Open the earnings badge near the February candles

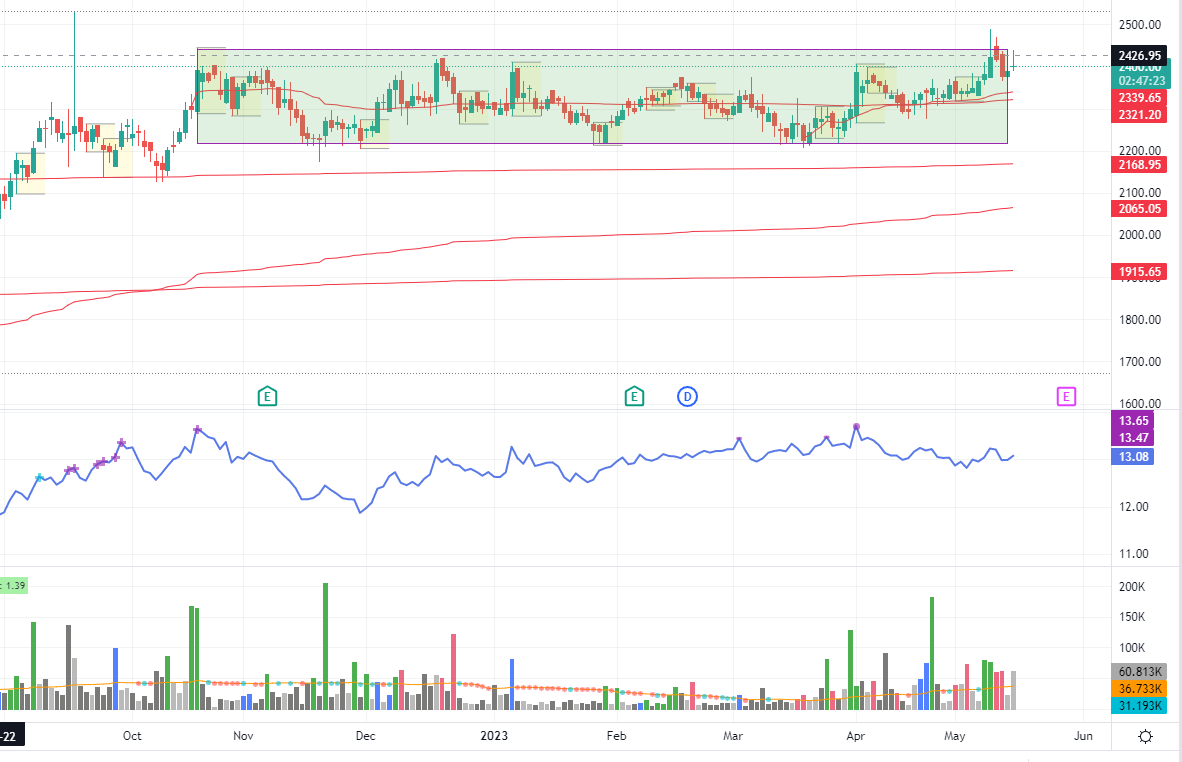click(x=633, y=396)
